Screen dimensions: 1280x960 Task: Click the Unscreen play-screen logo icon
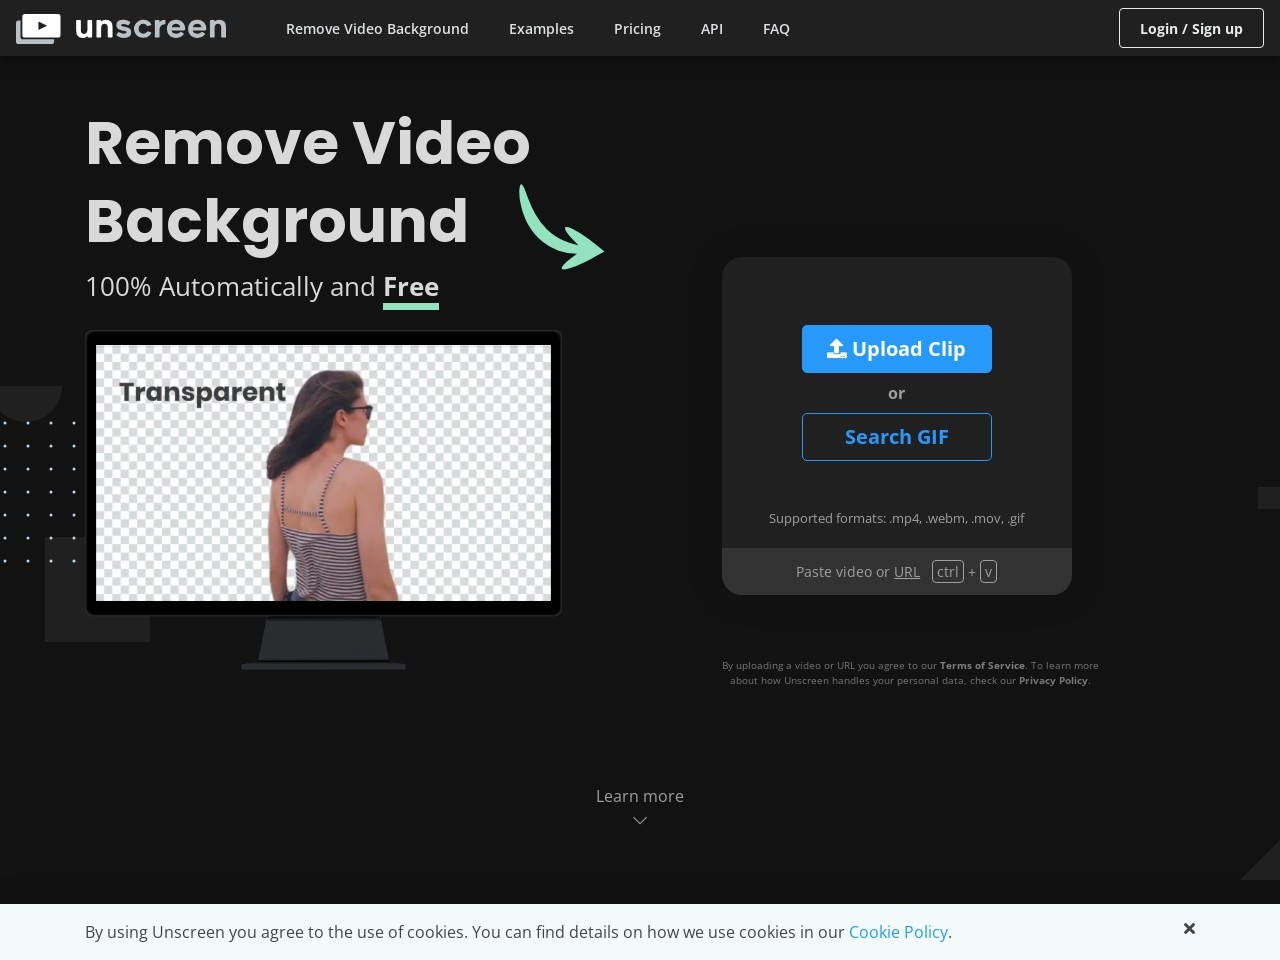[38, 27]
